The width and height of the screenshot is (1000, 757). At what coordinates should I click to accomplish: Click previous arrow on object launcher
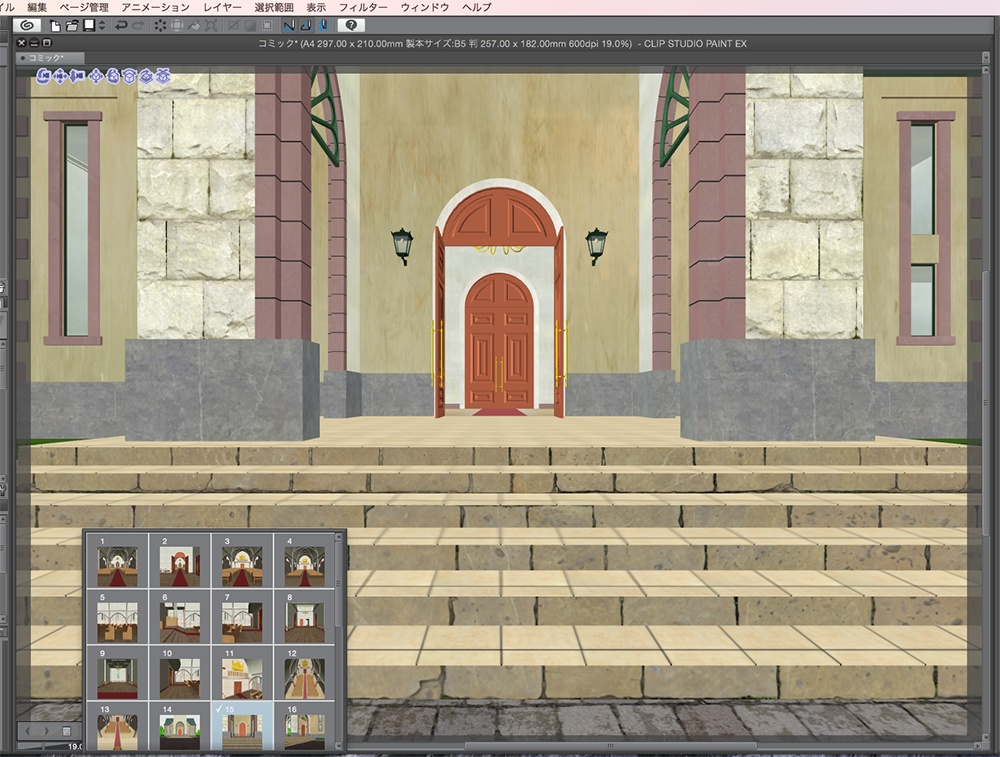pyautogui.click(x=28, y=731)
